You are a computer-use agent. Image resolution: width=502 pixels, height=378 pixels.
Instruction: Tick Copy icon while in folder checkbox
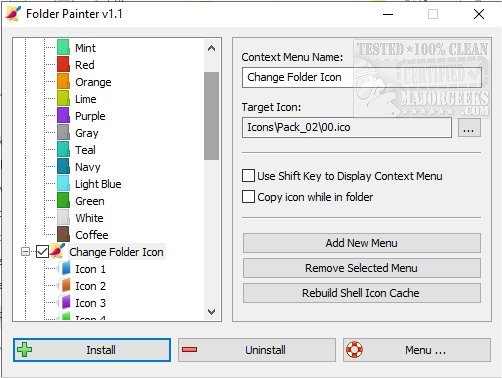248,196
